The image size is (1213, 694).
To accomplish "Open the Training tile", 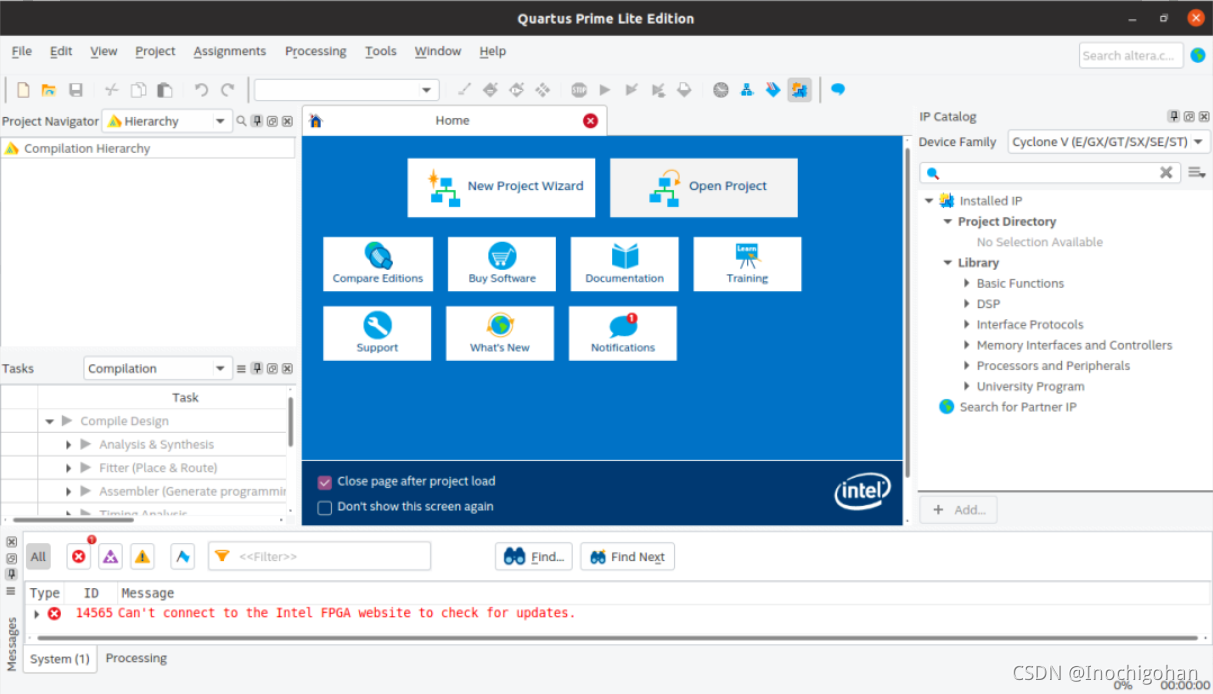I will [747, 264].
